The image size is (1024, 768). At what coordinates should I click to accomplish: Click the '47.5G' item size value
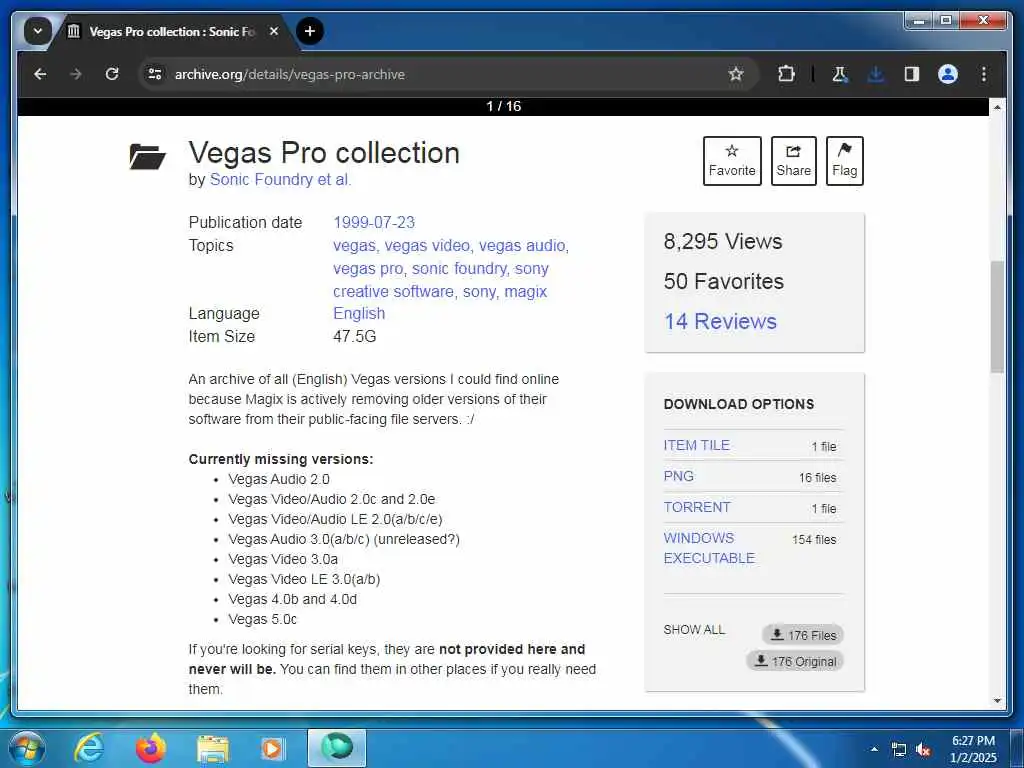click(x=355, y=336)
